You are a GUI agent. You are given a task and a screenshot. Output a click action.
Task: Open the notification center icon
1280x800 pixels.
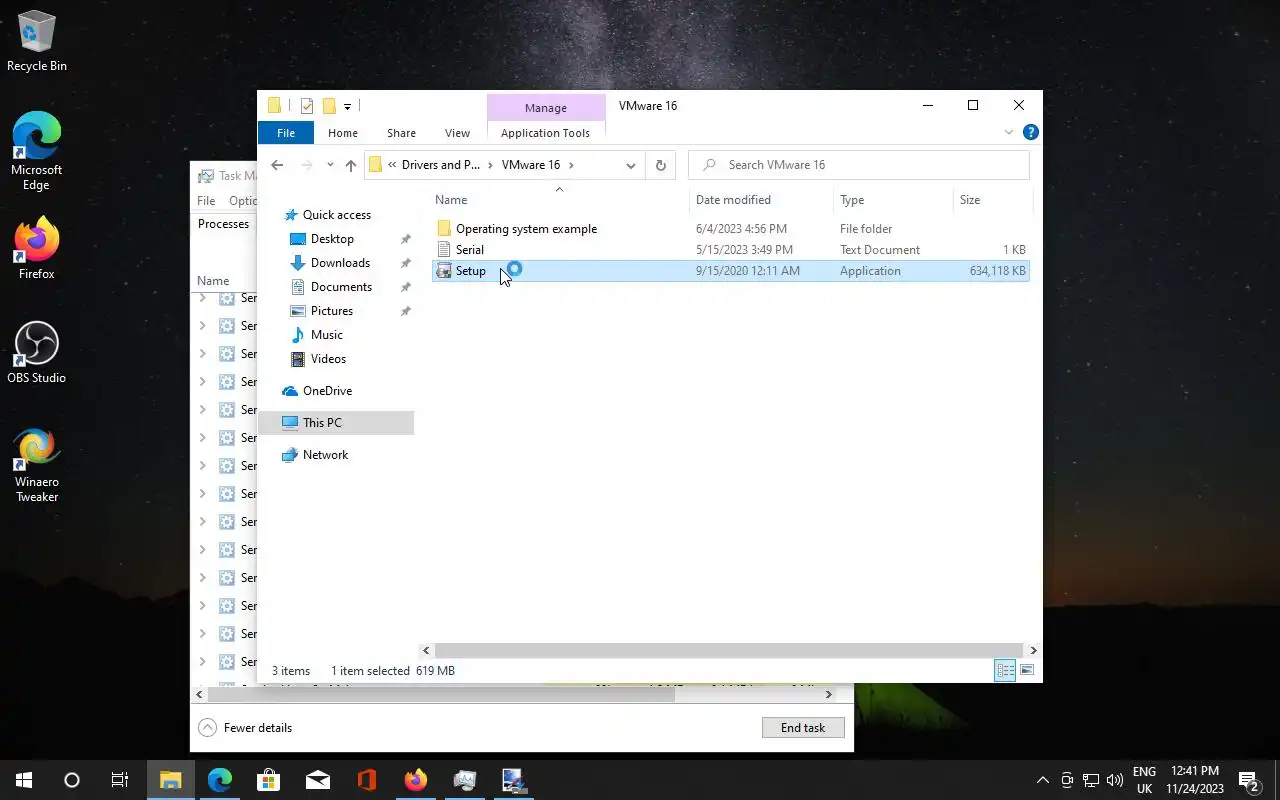coord(1248,780)
